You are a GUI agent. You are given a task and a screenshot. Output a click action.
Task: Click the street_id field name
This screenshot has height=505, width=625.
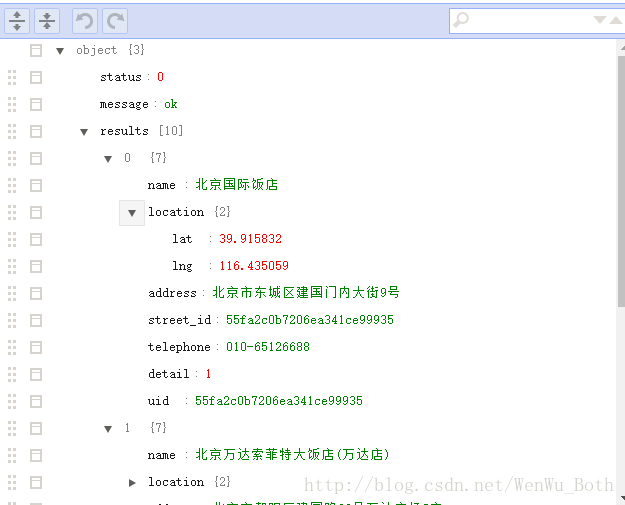click(179, 320)
